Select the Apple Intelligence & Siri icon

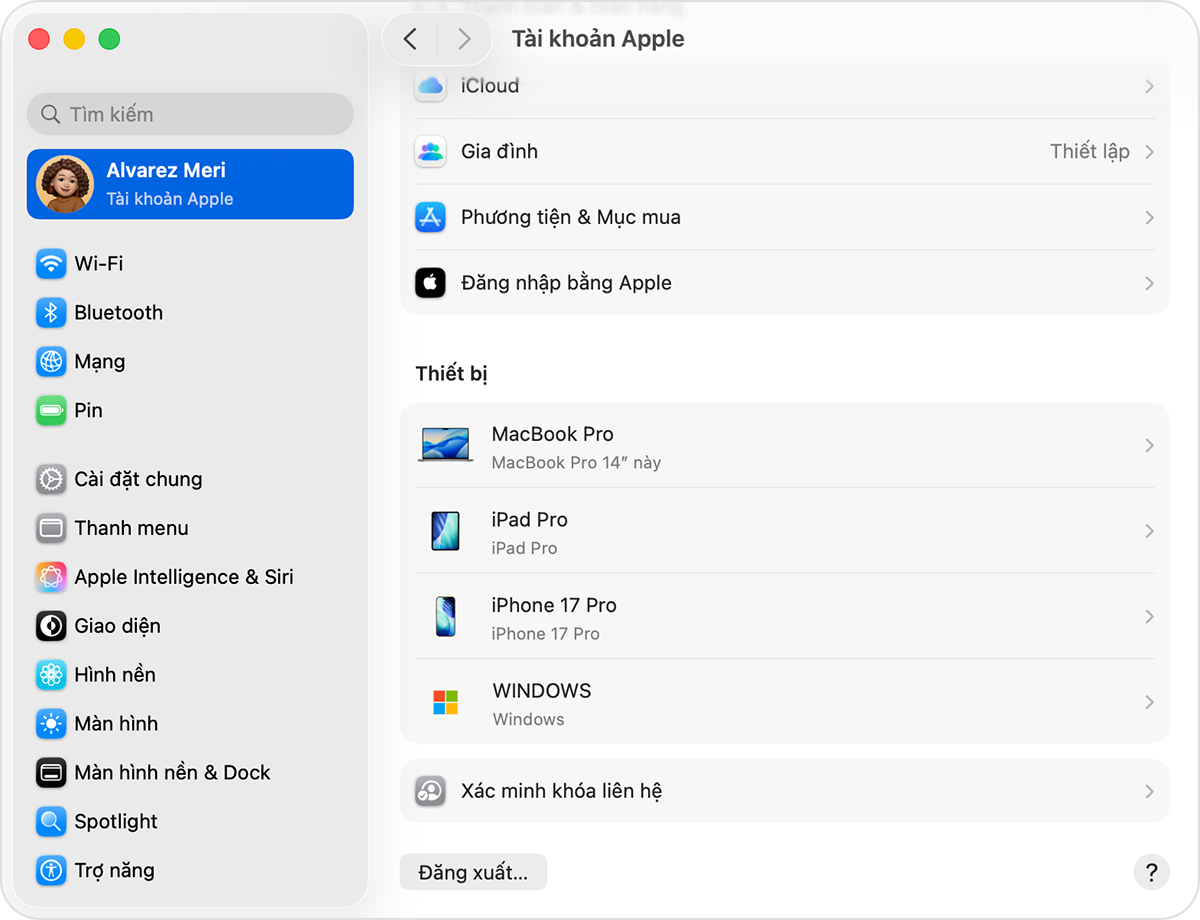point(51,577)
